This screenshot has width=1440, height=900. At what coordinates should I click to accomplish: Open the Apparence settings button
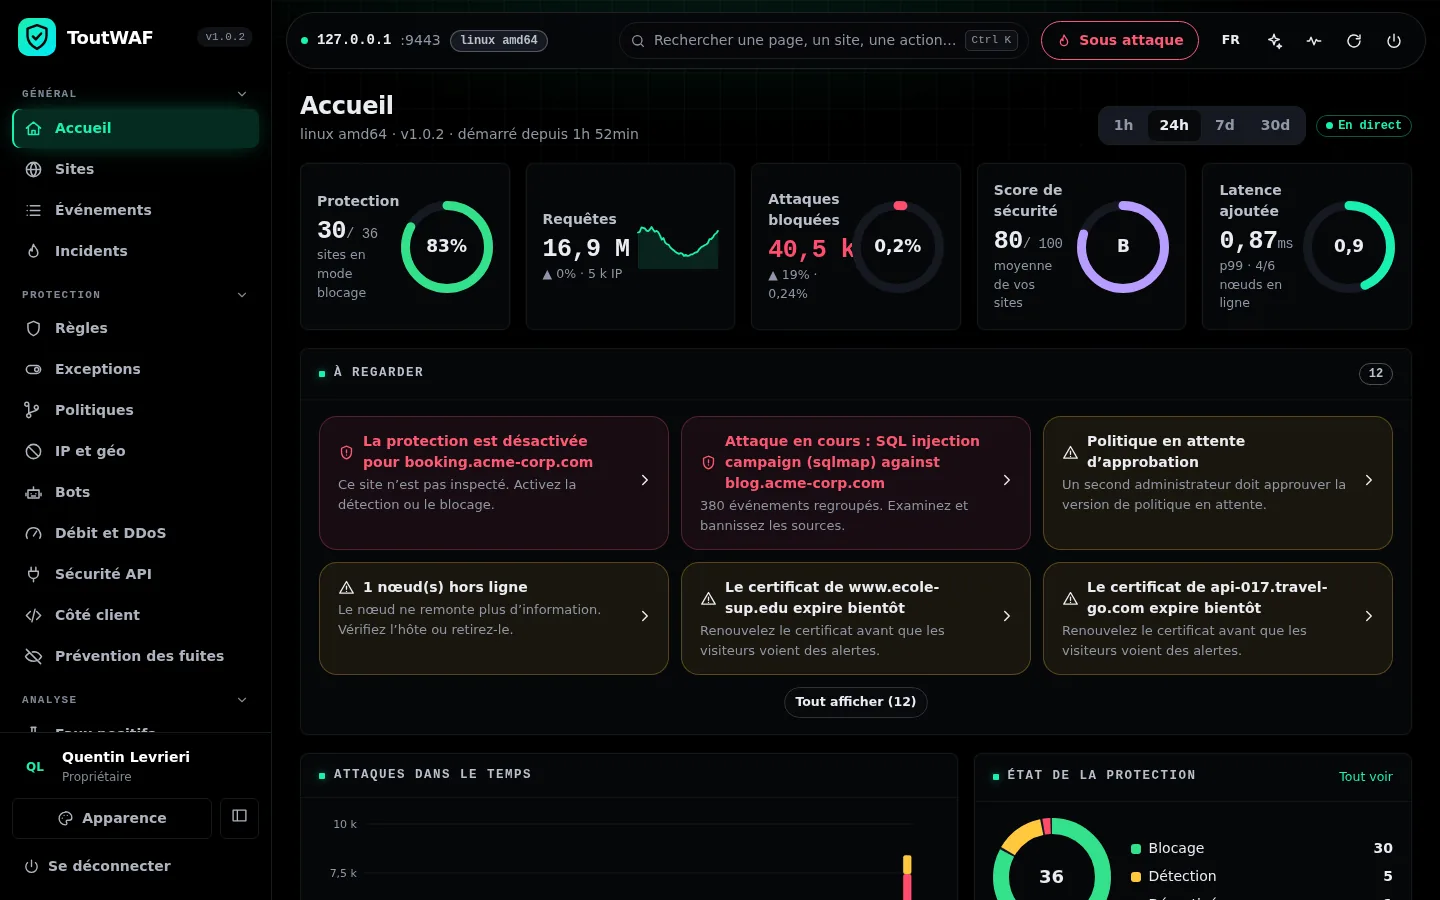[x=112, y=818]
